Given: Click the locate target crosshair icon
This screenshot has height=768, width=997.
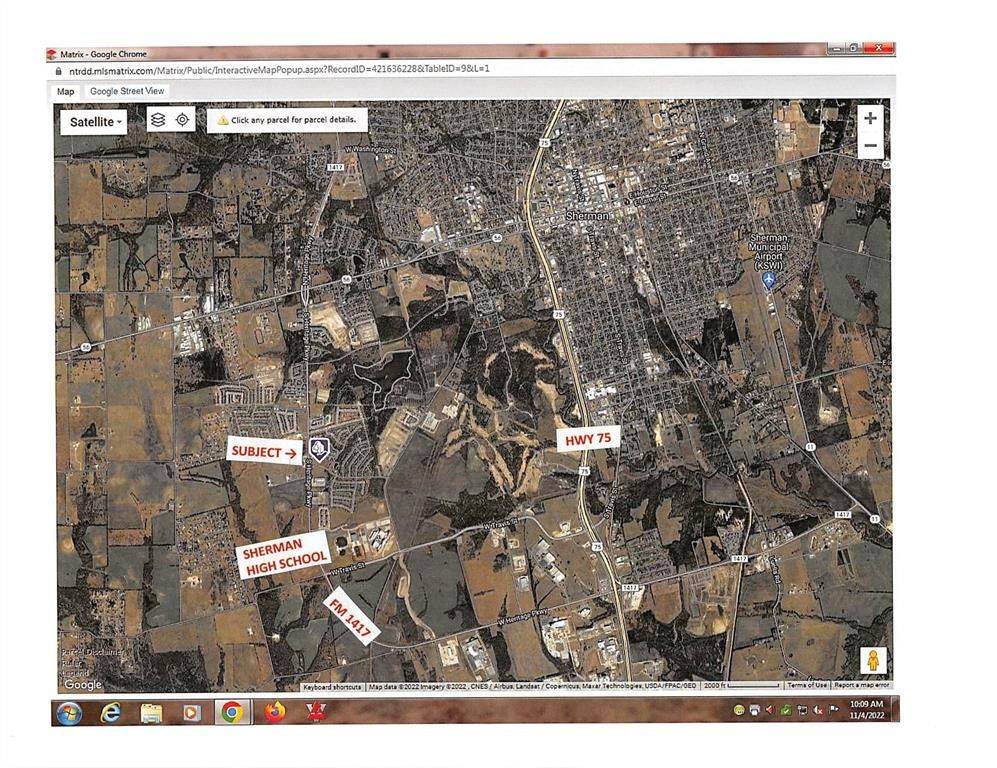Looking at the screenshot, I should click(x=182, y=120).
